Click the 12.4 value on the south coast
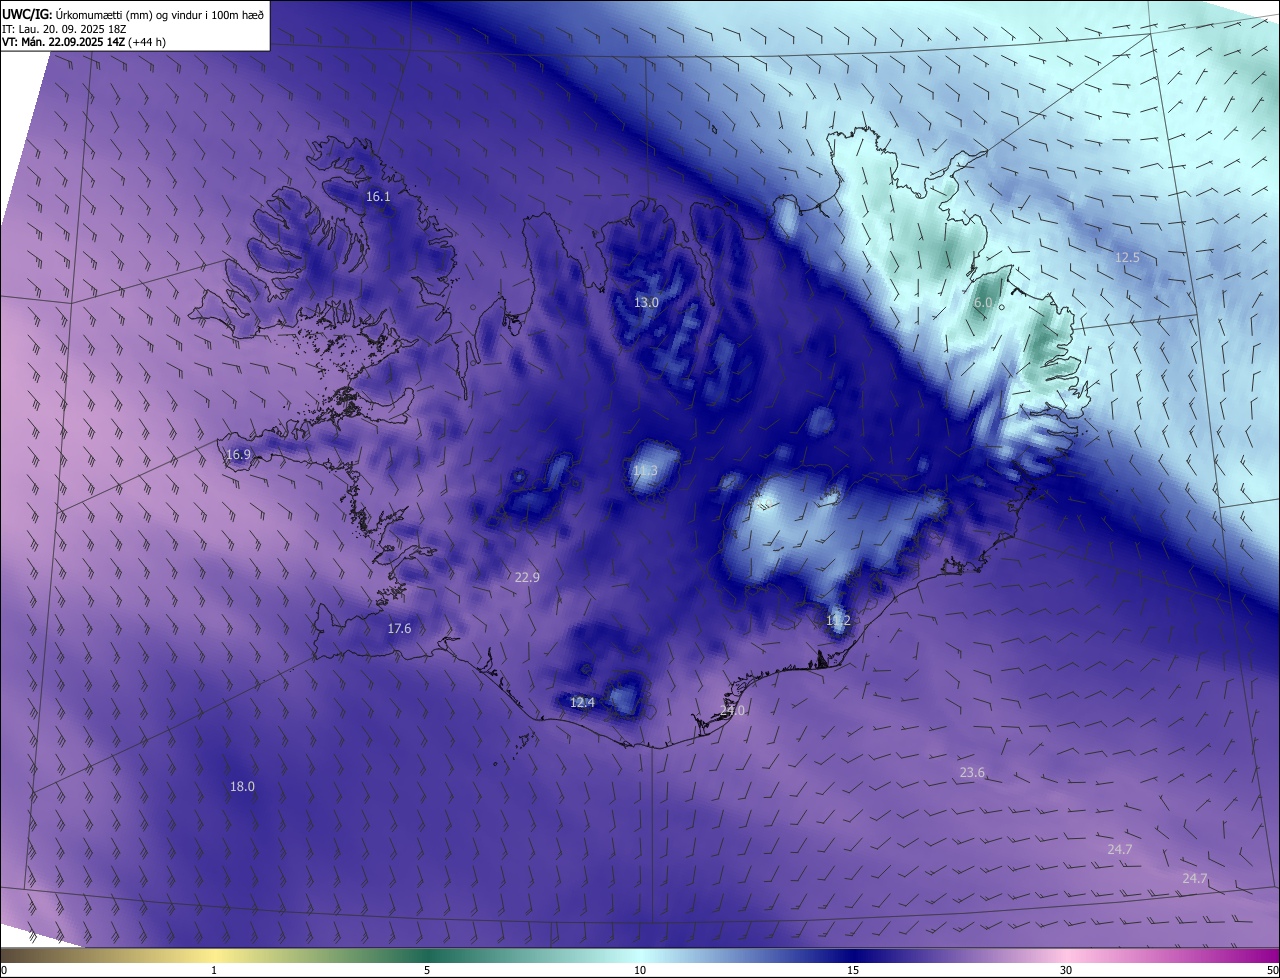The width and height of the screenshot is (1280, 978). tap(582, 703)
